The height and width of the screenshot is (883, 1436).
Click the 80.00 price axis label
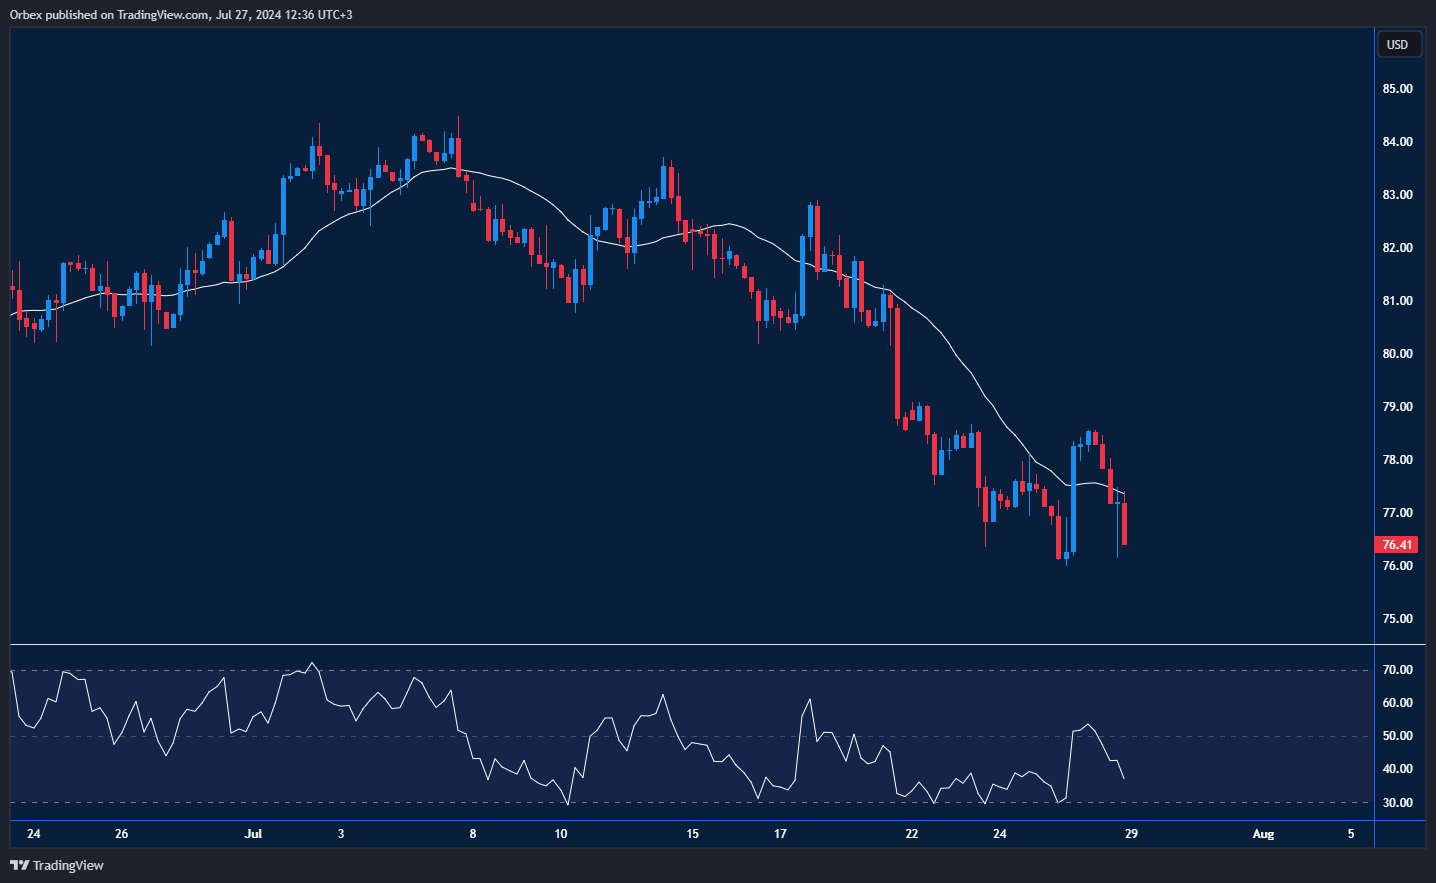(1397, 354)
